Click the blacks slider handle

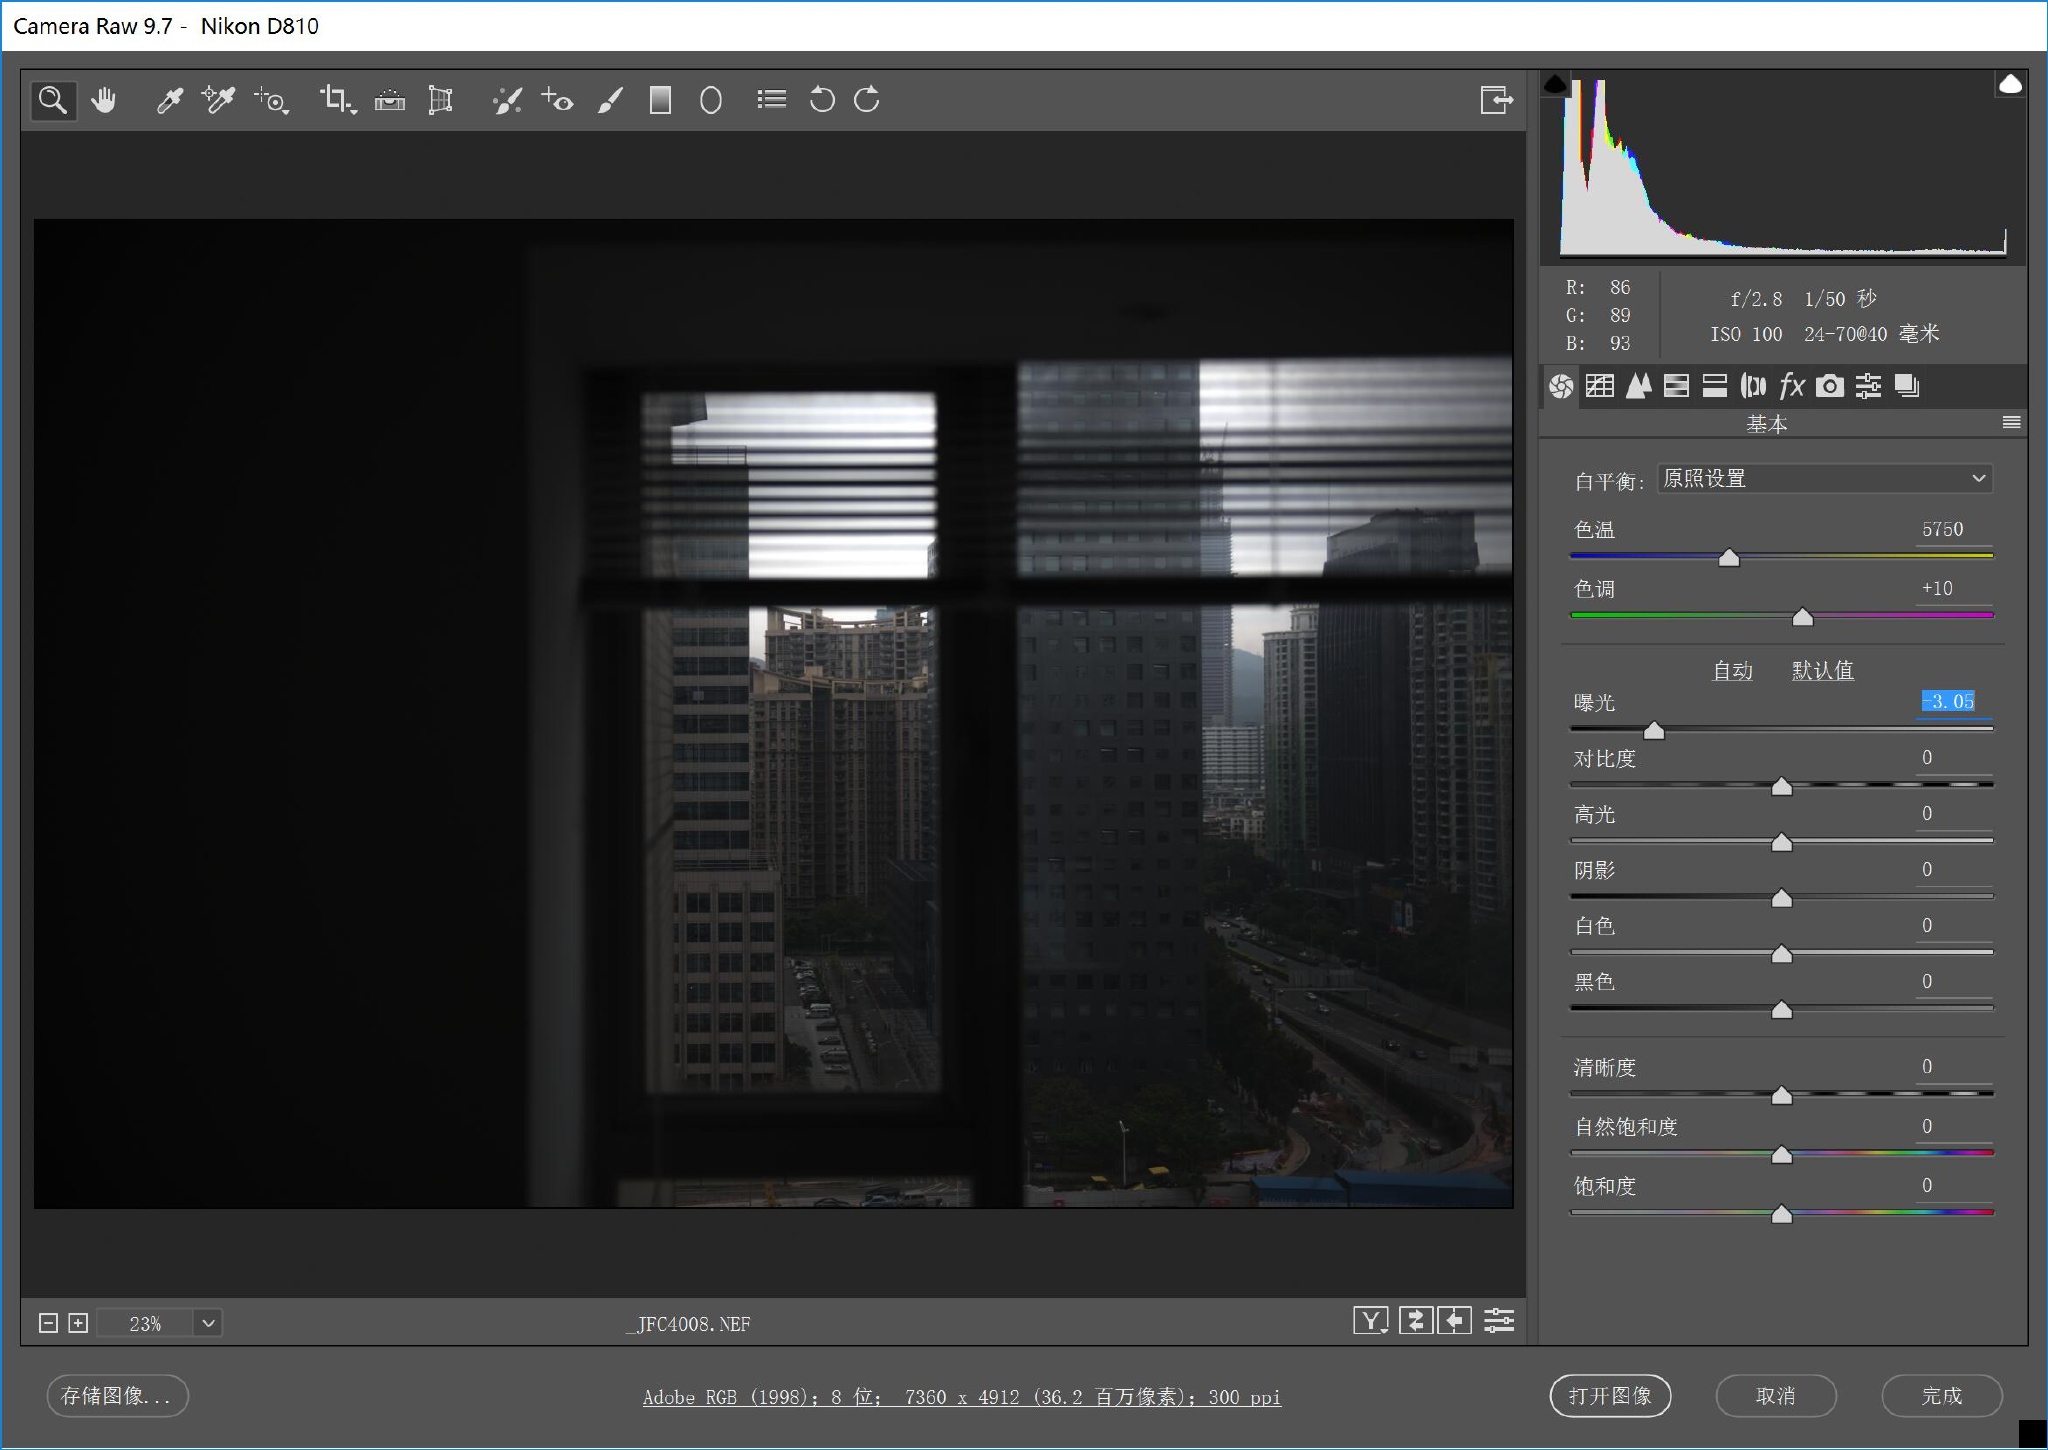pos(1782,1011)
